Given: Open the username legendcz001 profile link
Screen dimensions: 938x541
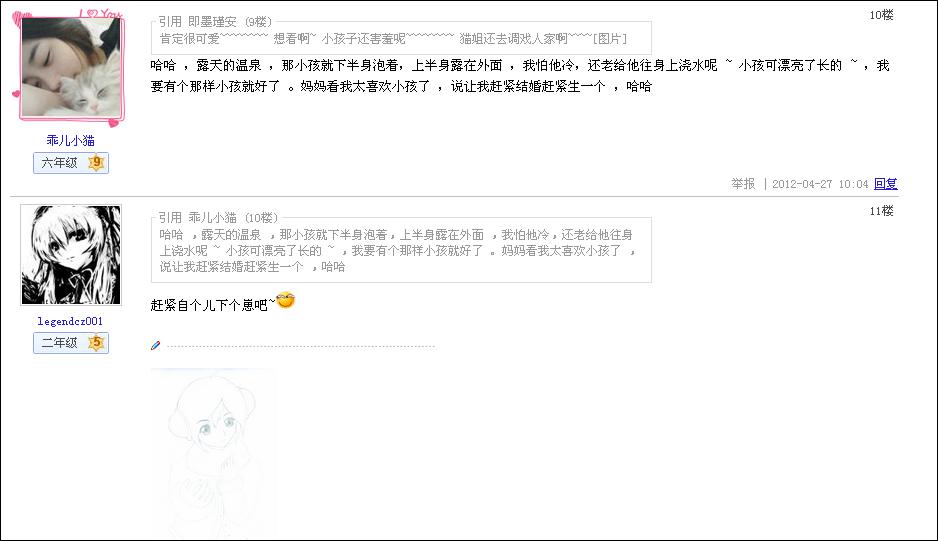Looking at the screenshot, I should (70, 321).
